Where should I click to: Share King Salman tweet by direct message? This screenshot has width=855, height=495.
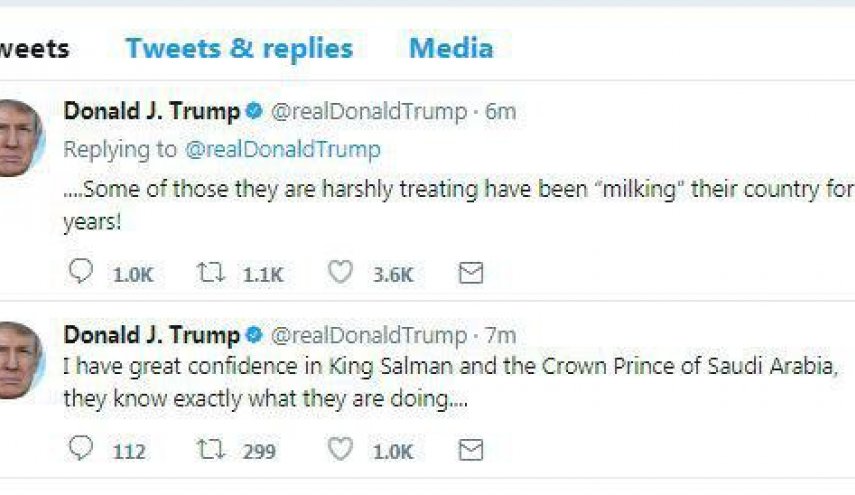point(471,450)
